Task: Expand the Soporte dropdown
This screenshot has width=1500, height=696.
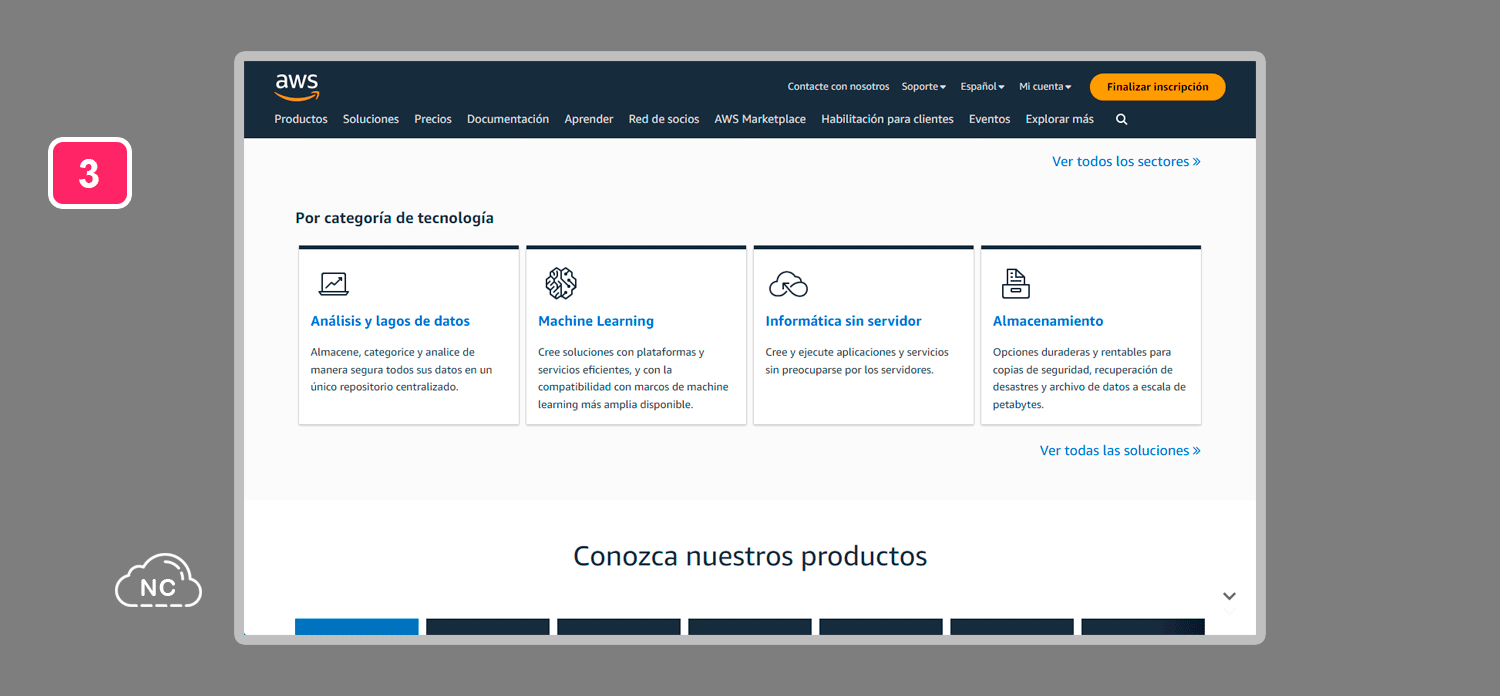Action: [923, 87]
